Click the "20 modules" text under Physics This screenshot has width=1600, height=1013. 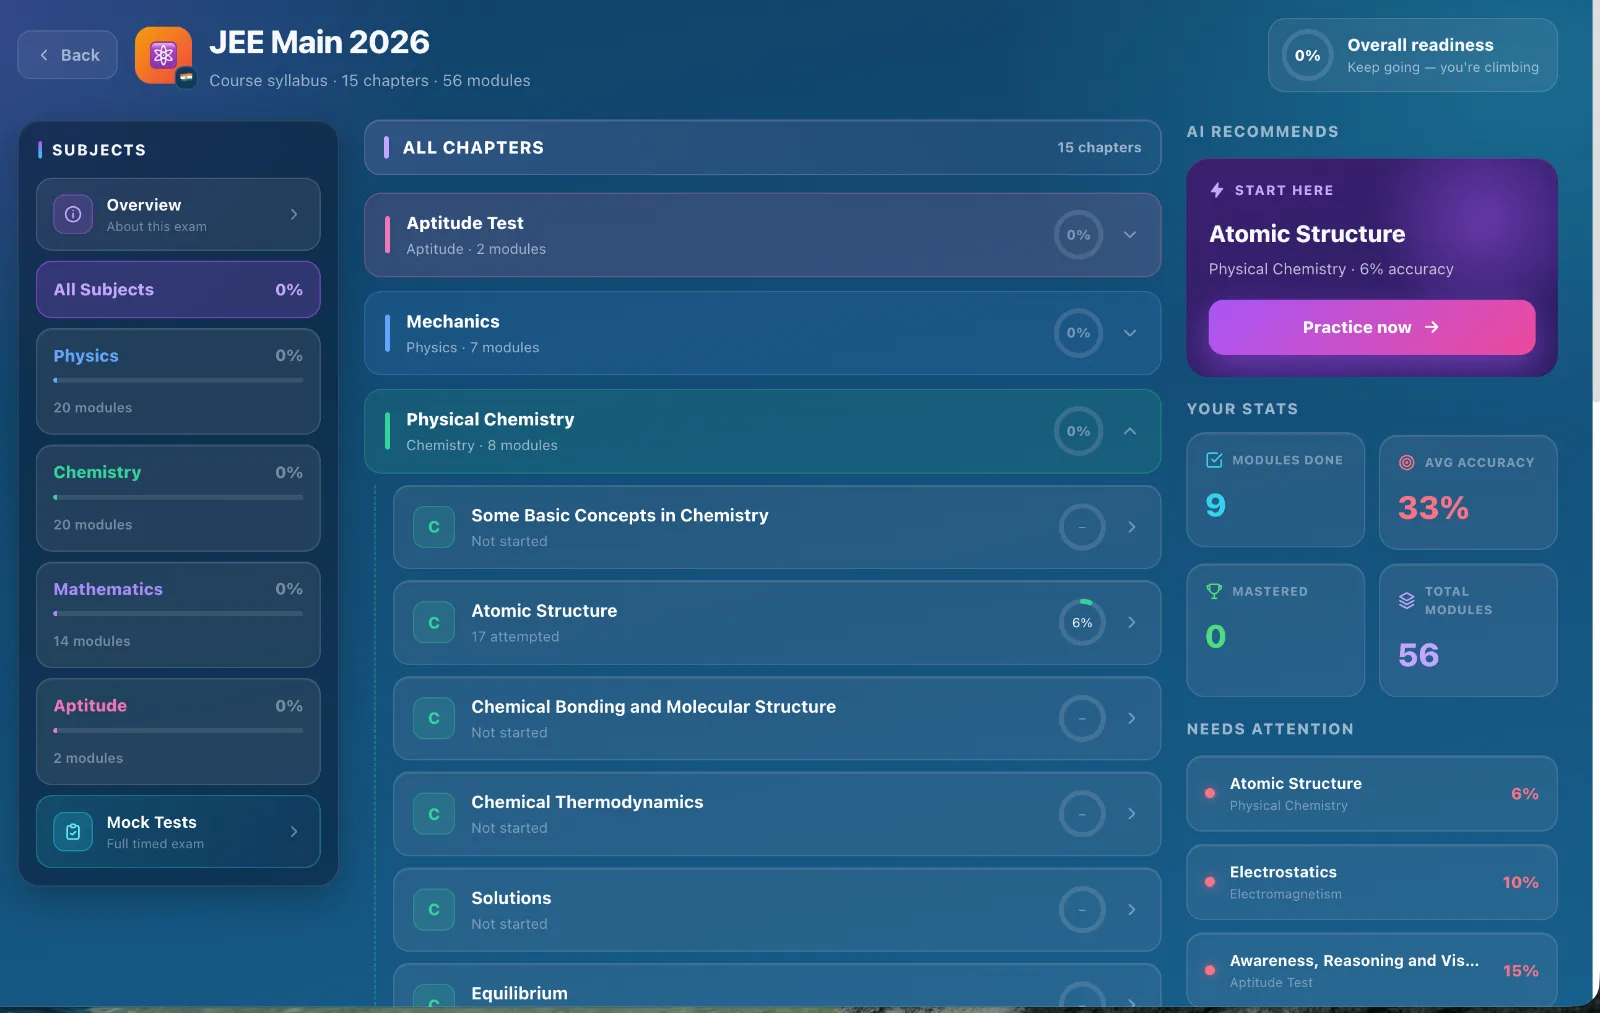click(93, 408)
